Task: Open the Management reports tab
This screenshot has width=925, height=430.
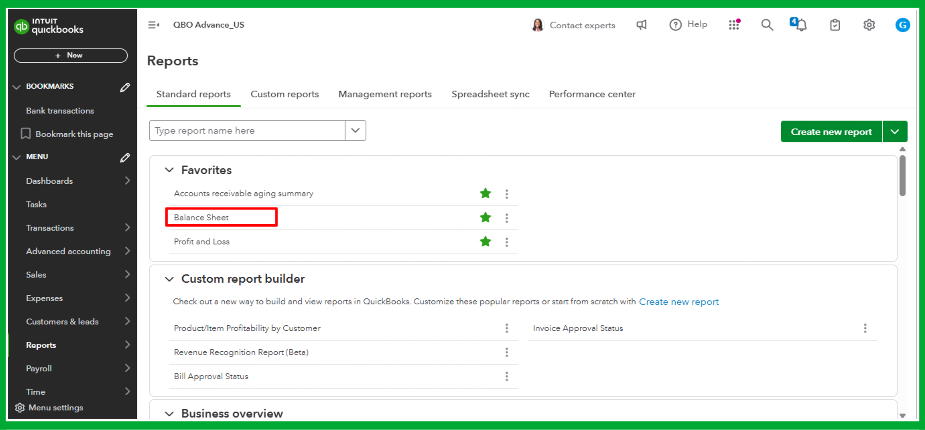Action: coord(385,94)
